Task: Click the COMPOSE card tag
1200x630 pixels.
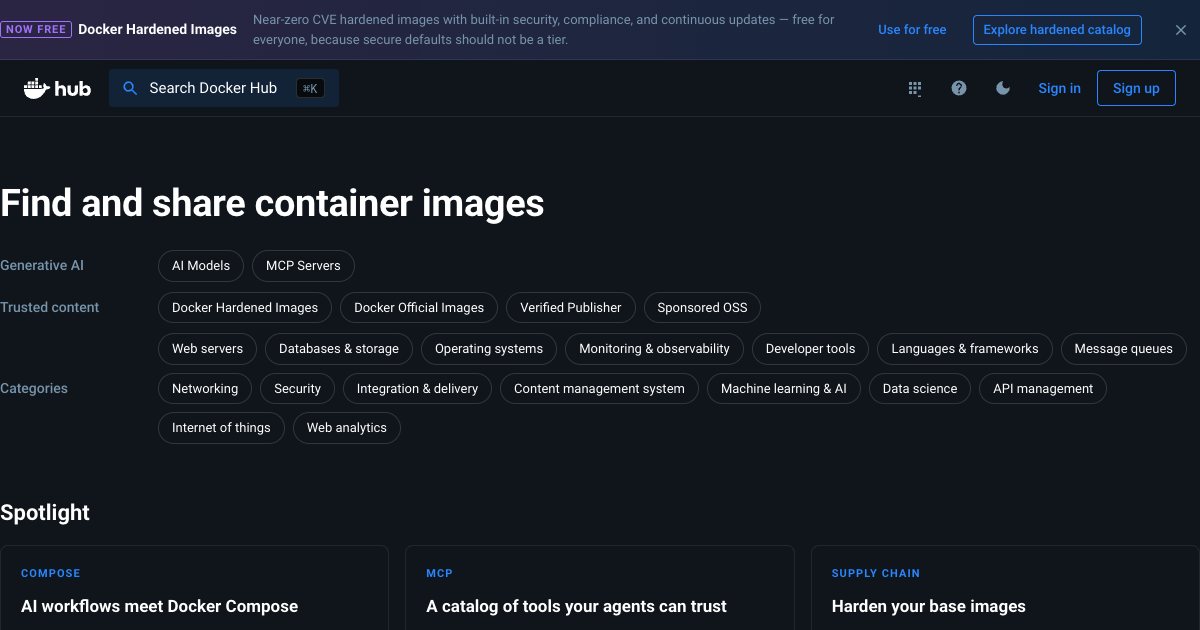Action: (x=51, y=574)
